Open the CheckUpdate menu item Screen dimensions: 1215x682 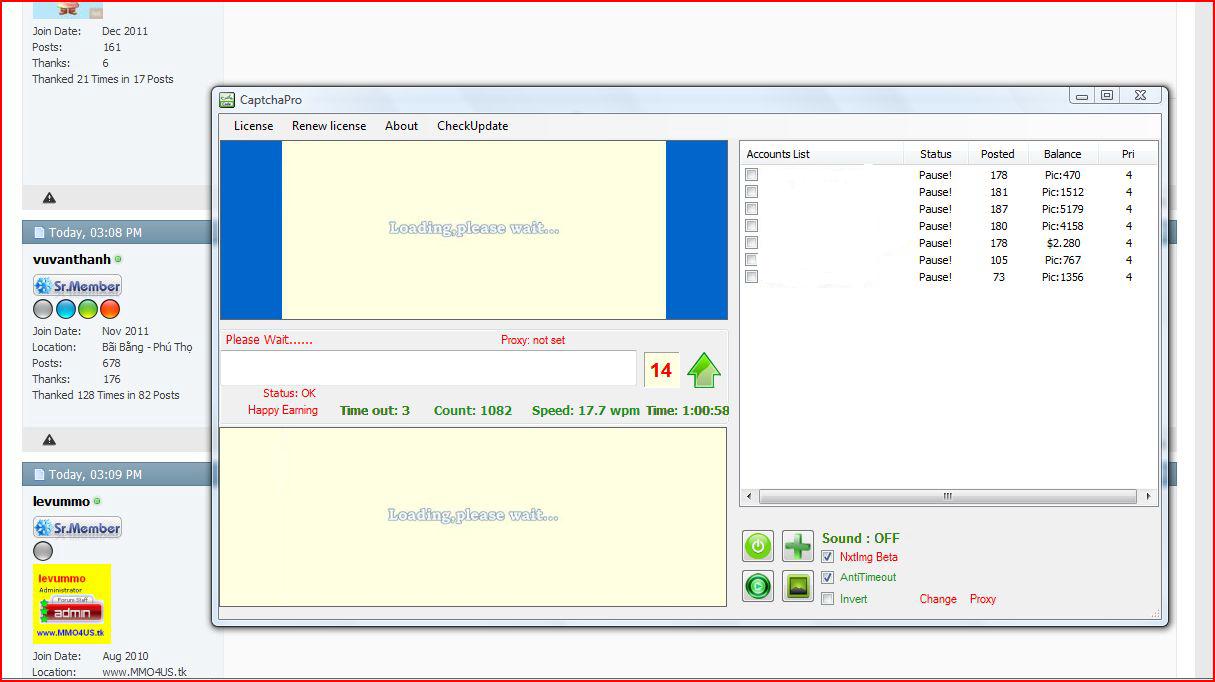pyautogui.click(x=472, y=126)
